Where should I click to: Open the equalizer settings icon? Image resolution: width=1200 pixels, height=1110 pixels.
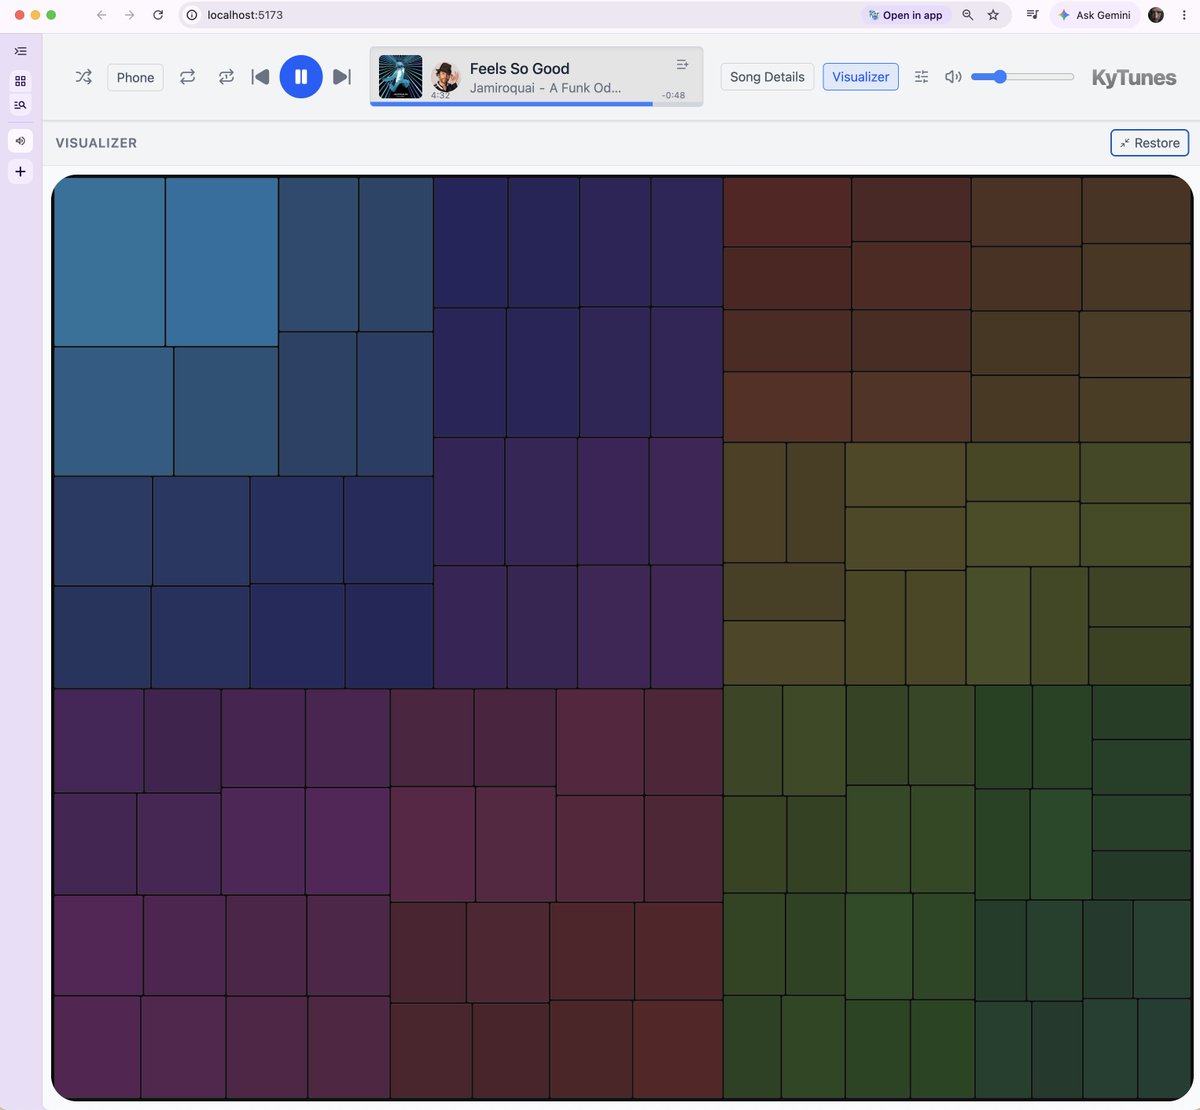[921, 77]
